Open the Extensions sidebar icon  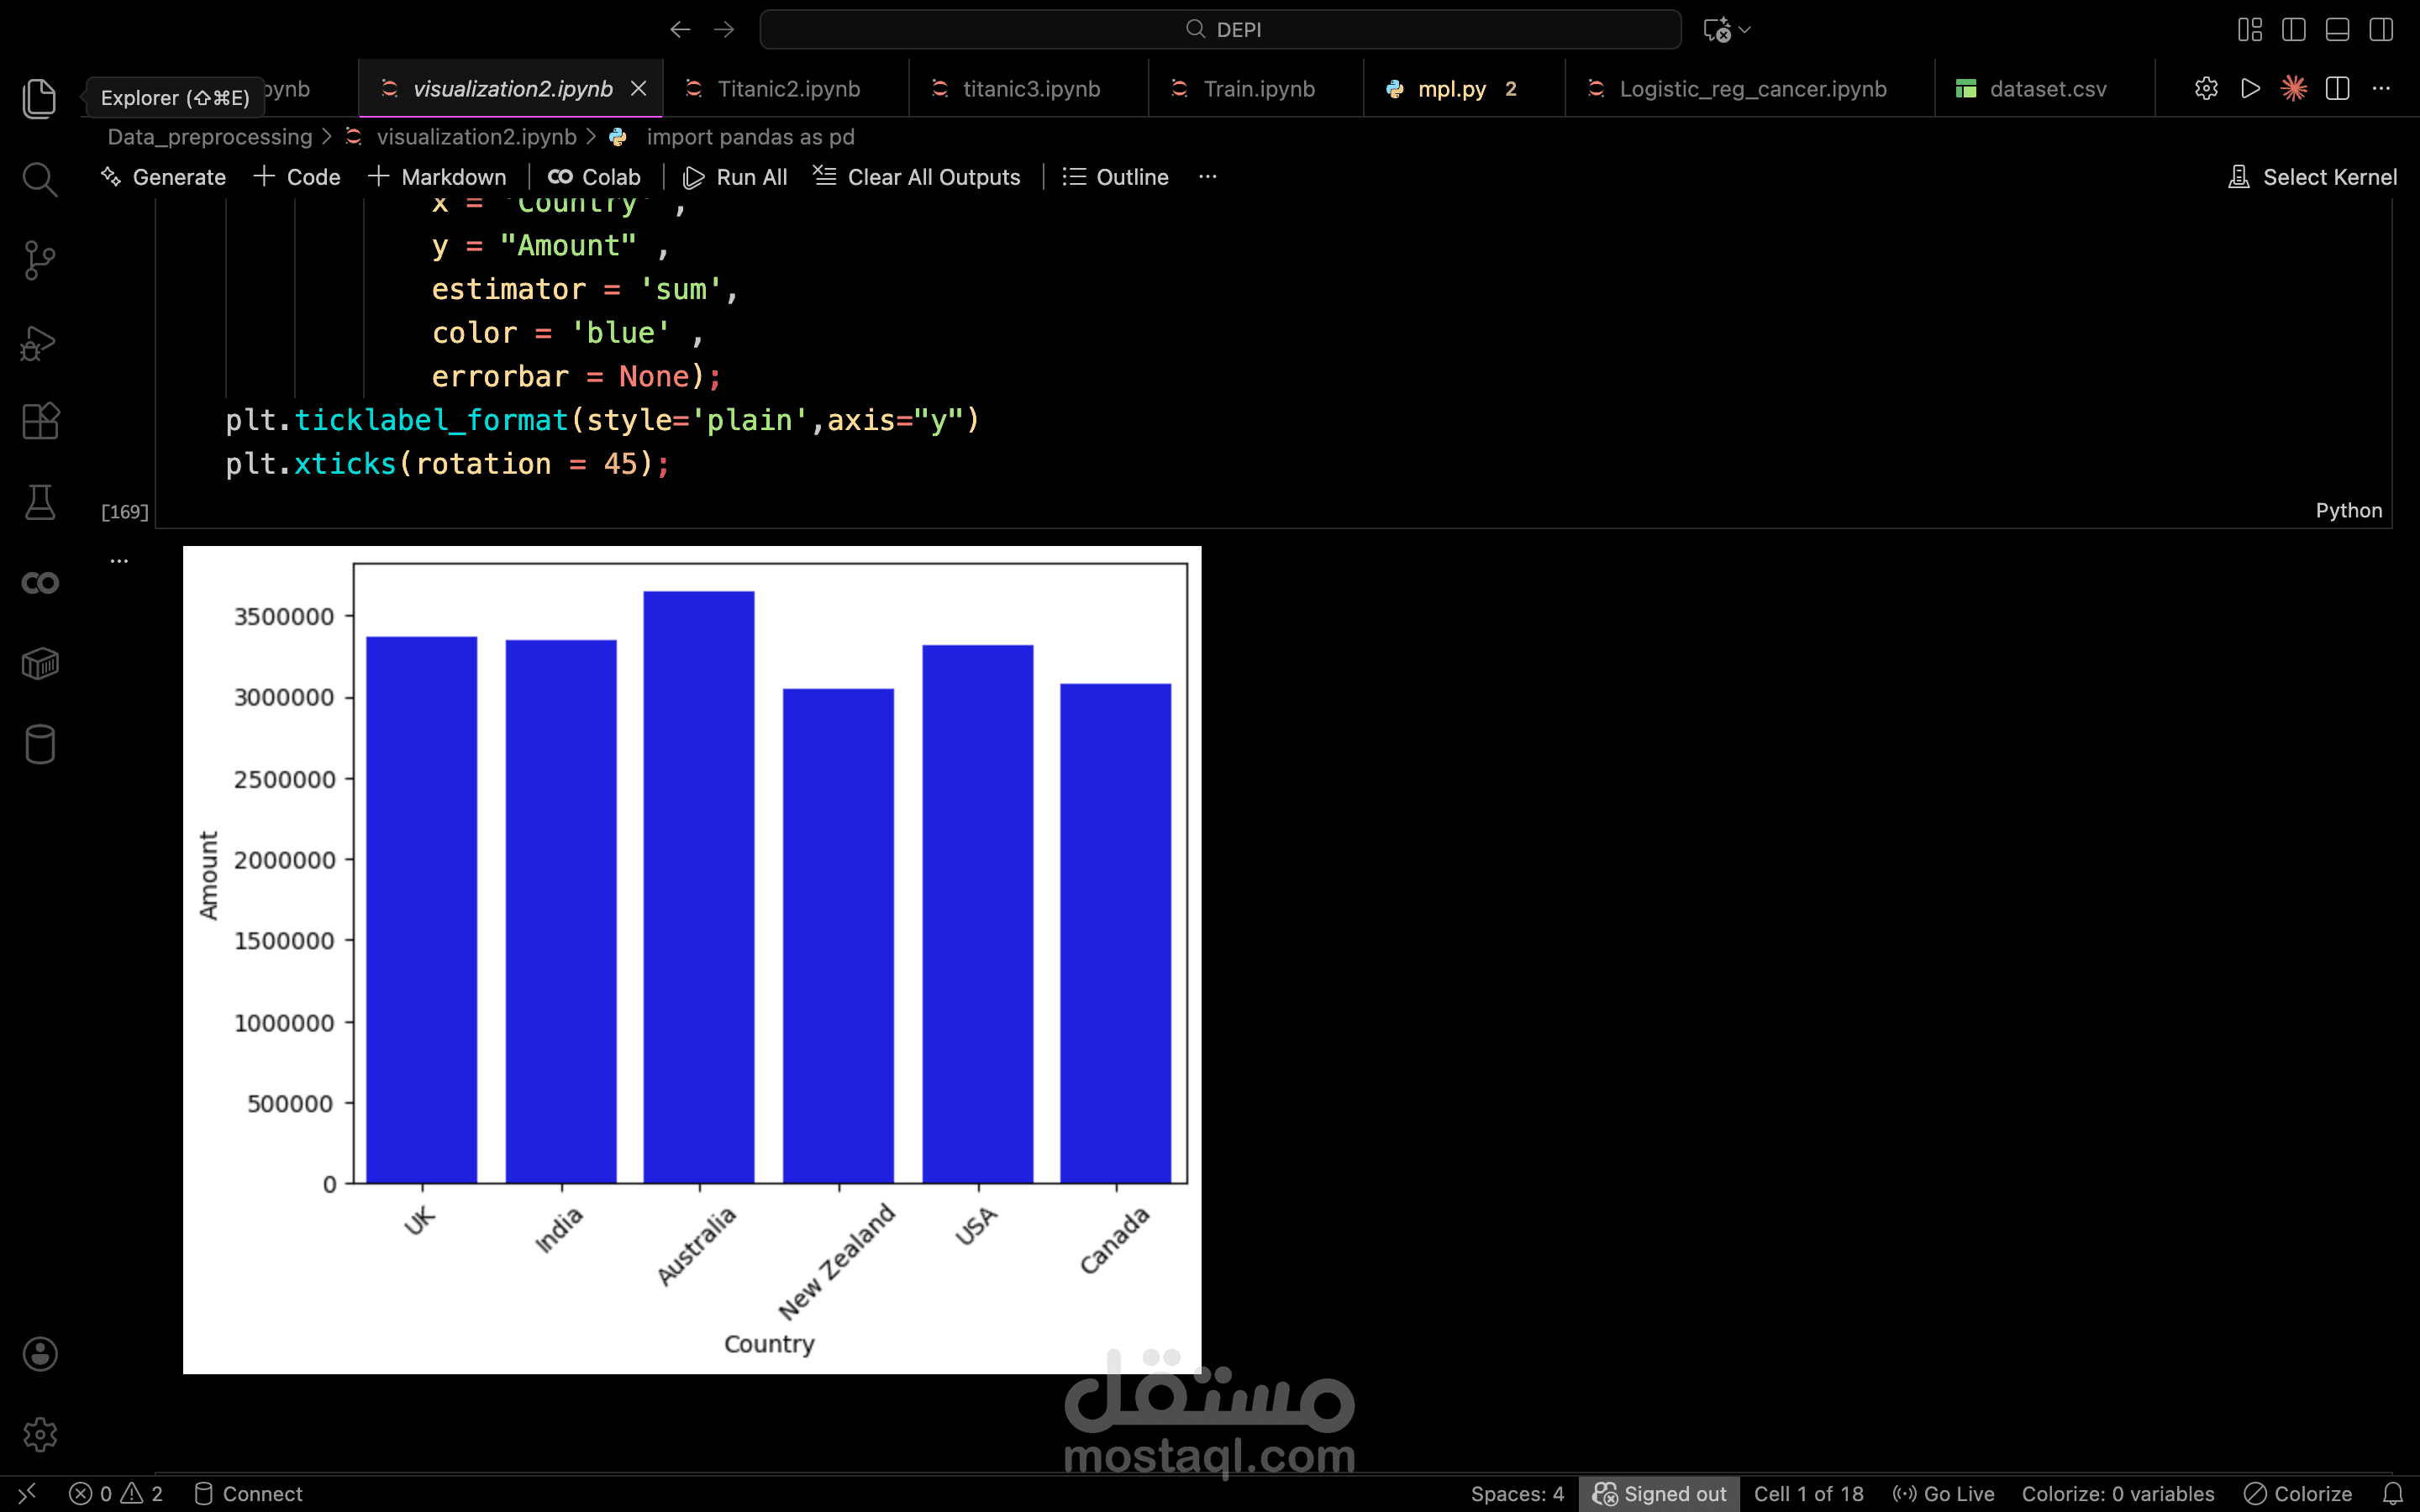pyautogui.click(x=40, y=422)
